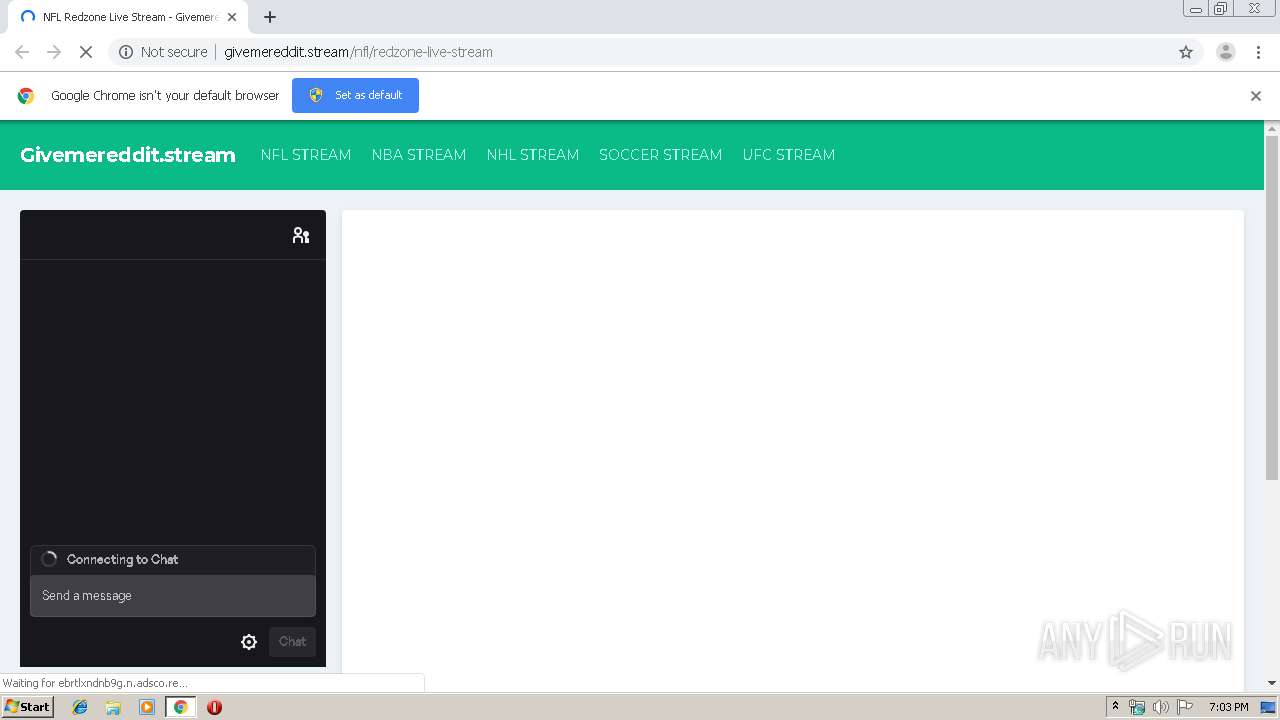Bookmark this page with the star icon
Image resolution: width=1280 pixels, height=720 pixels.
click(x=1186, y=52)
